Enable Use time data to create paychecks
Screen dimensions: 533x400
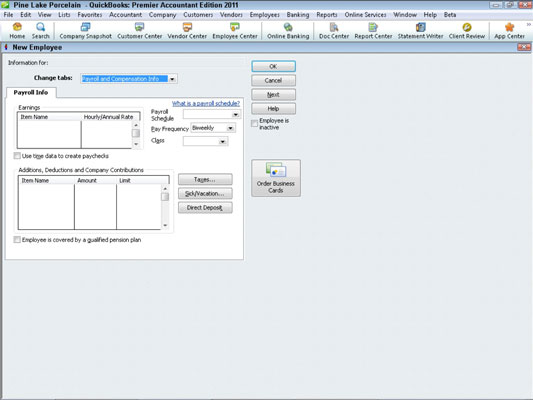(17, 156)
